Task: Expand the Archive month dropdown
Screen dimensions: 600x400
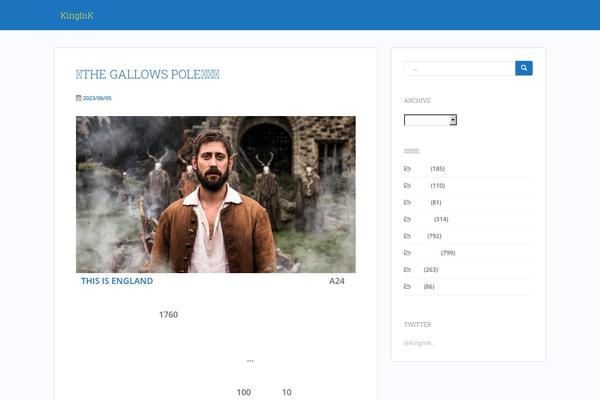Action: [x=430, y=120]
